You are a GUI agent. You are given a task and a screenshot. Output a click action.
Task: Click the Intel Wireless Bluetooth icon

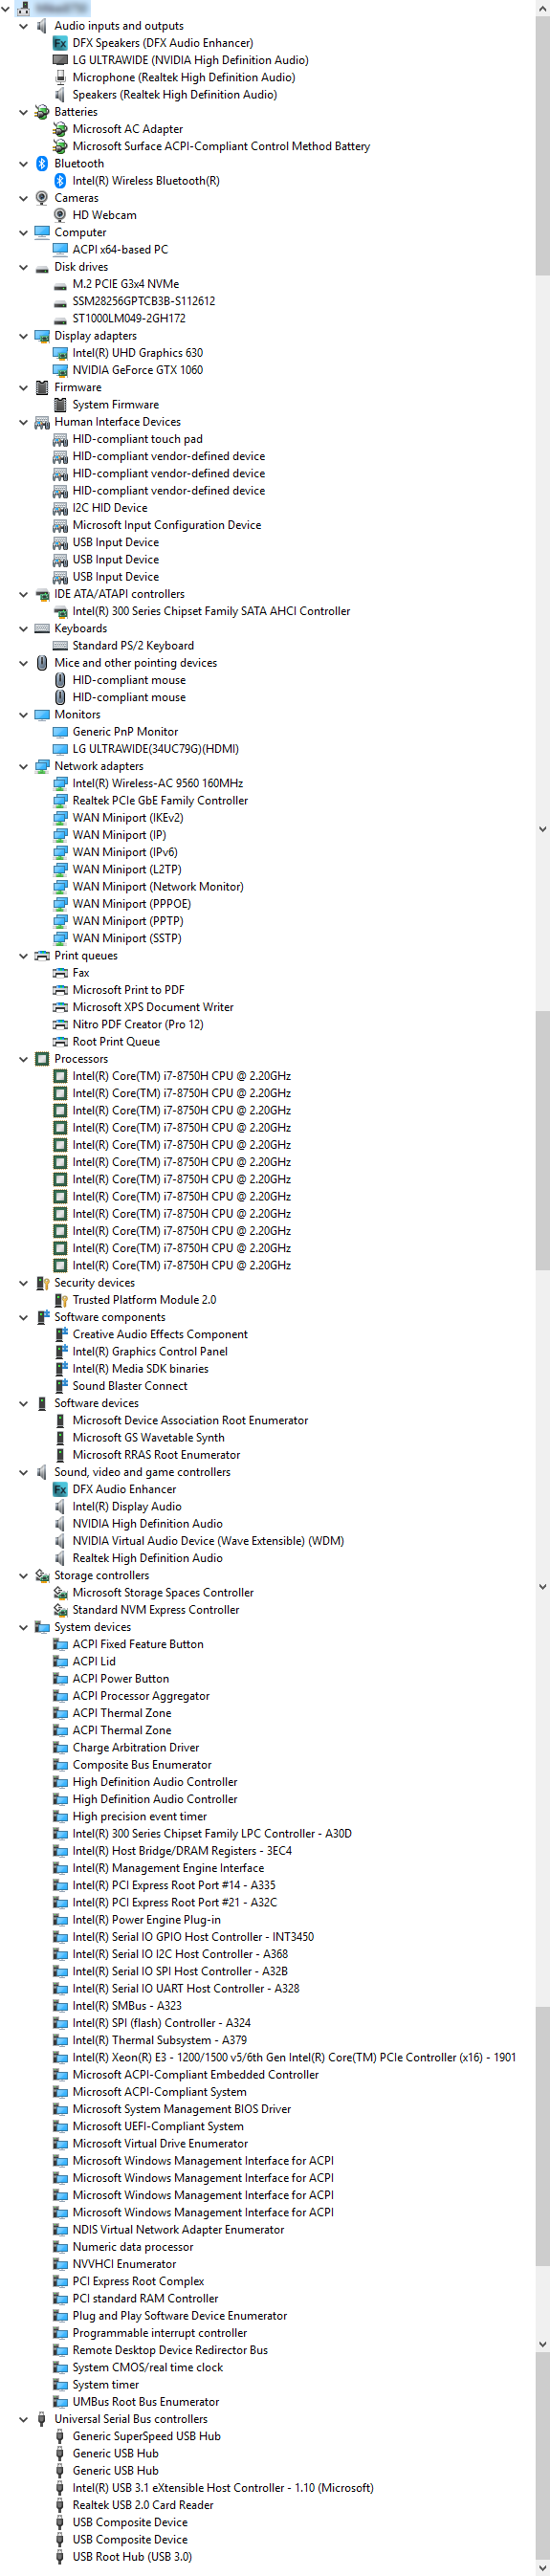60,181
